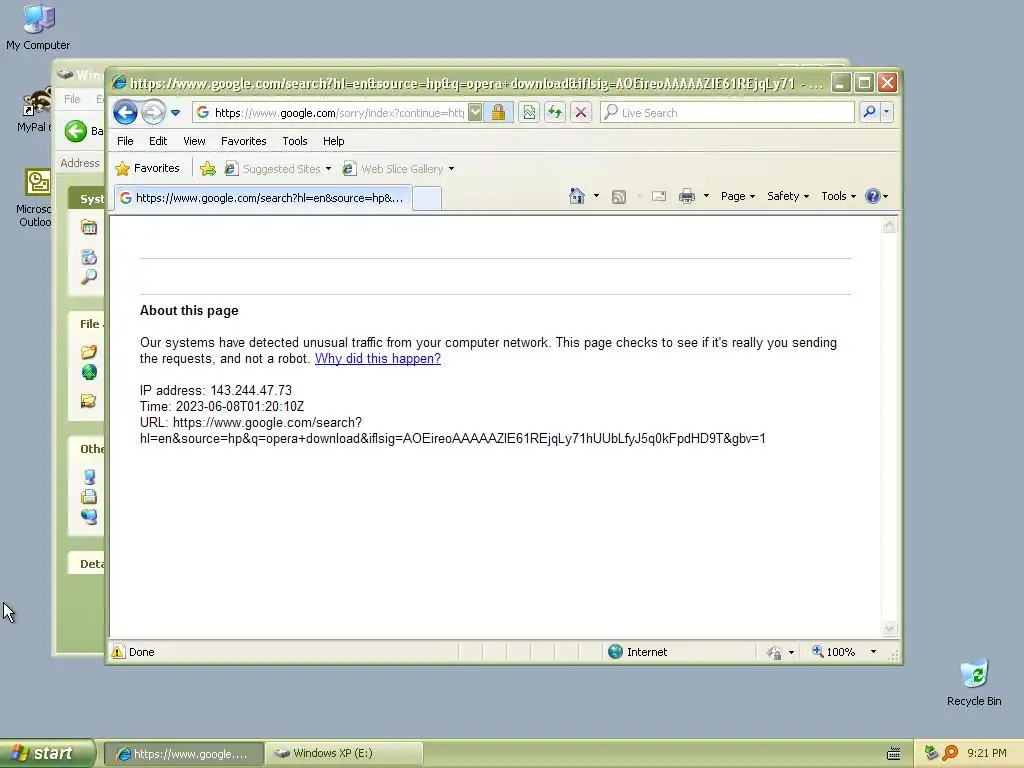
Task: Expand Web Slice Gallery dropdown arrow
Action: [x=451, y=168]
